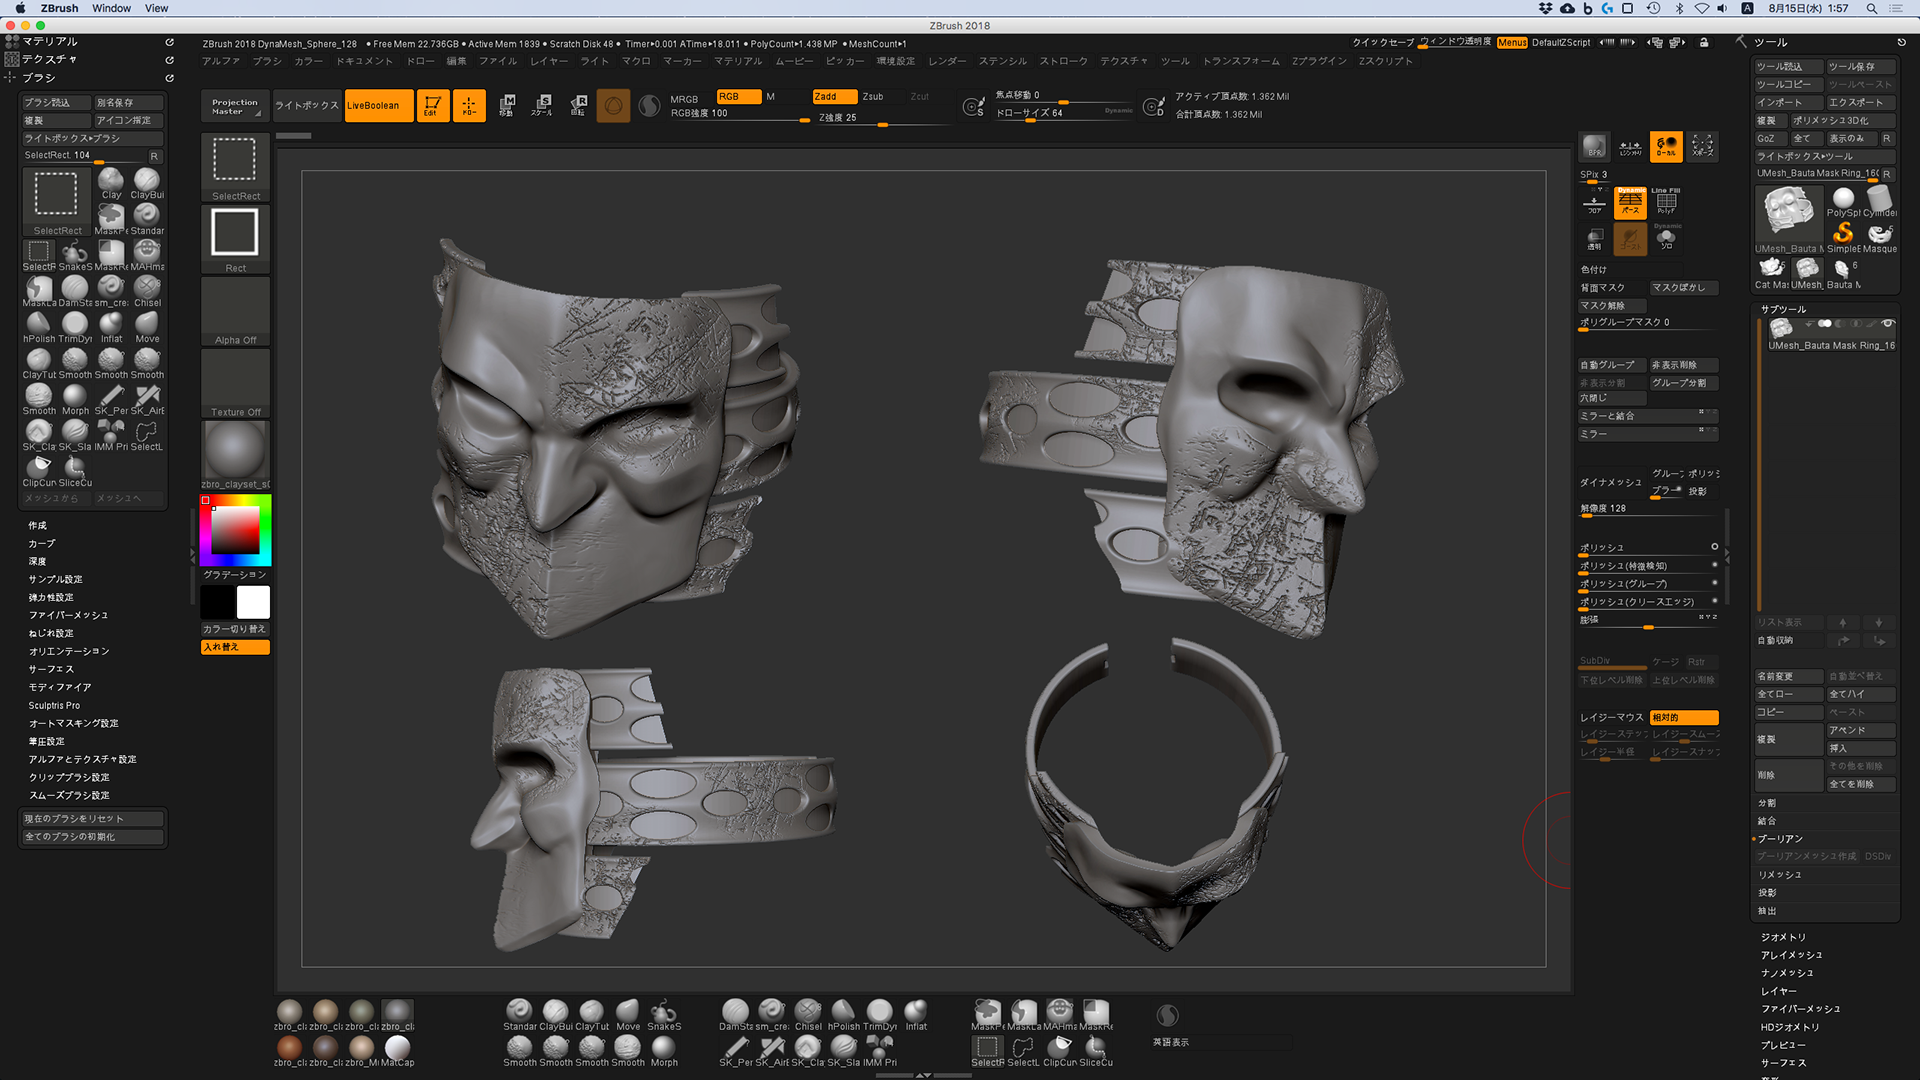The width and height of the screenshot is (1920, 1080).
Task: Select the Scale transform icon
Action: point(542,105)
